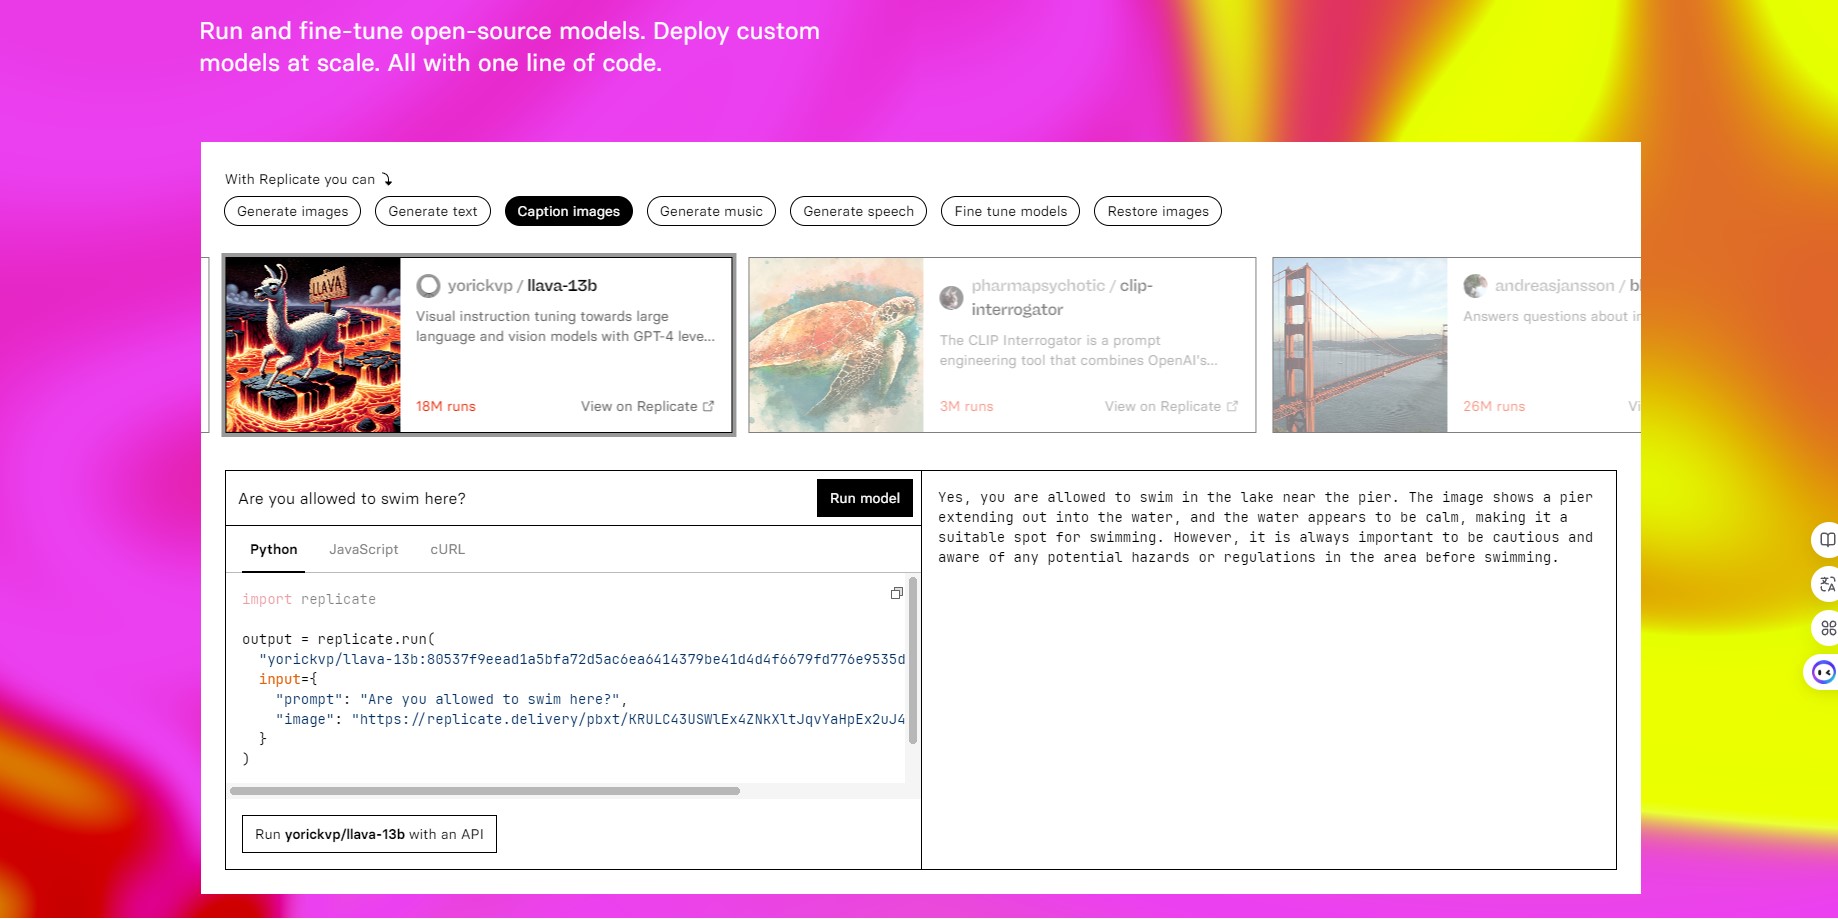The height and width of the screenshot is (919, 1838).
Task: Switch to the JavaScript code tab
Action: 364,549
